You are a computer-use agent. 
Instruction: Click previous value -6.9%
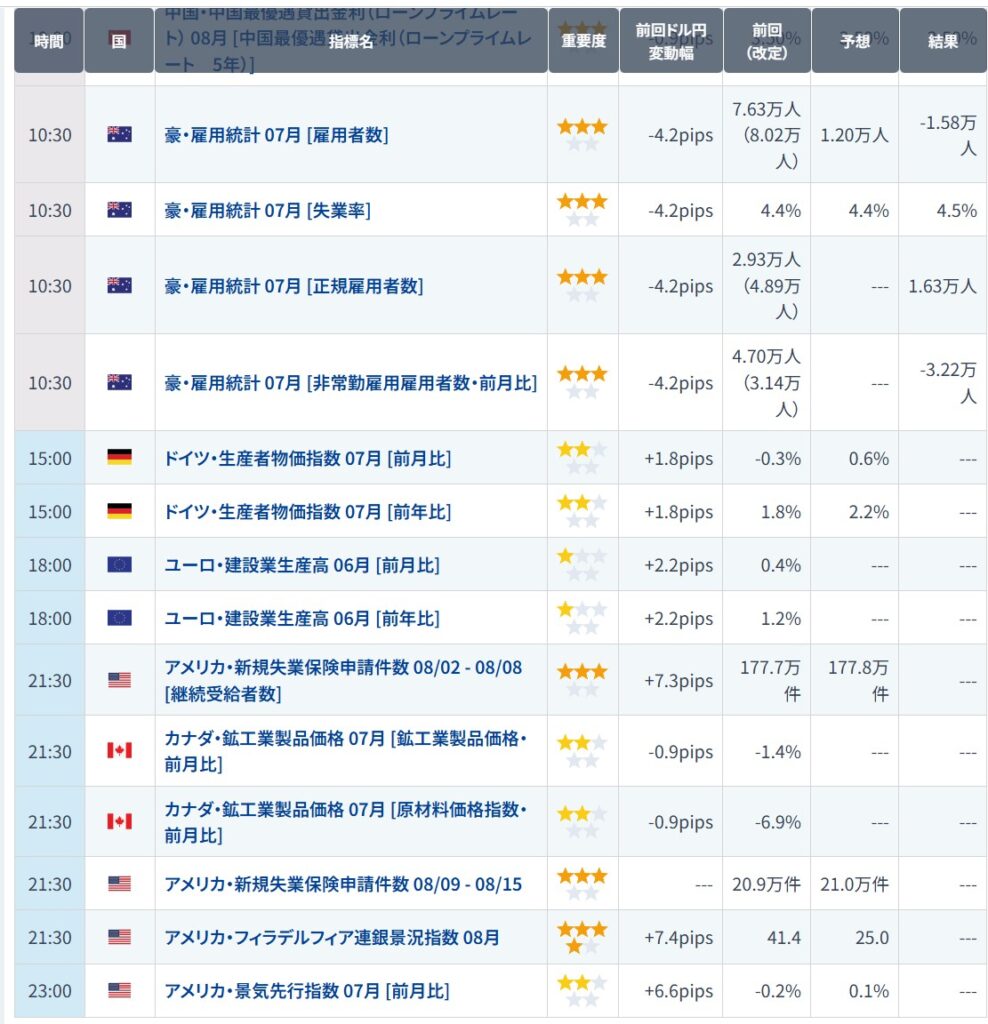(x=778, y=822)
